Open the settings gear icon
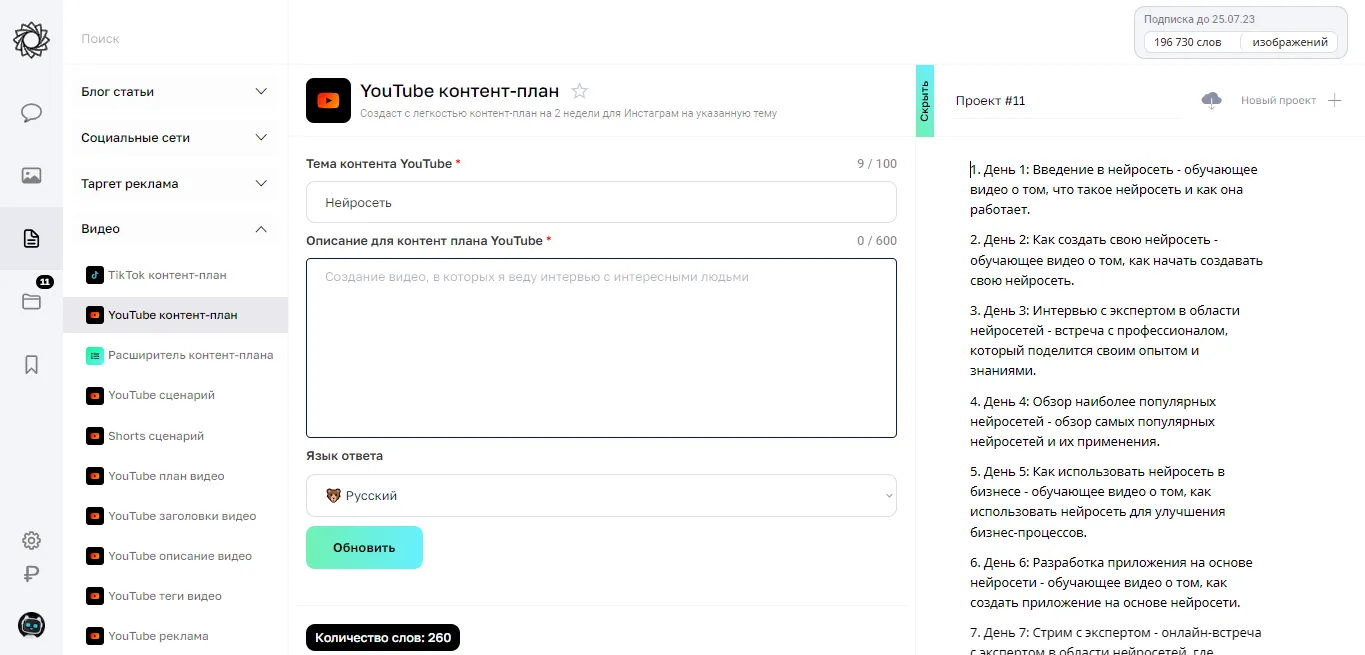The image size is (1365, 655). (31, 541)
